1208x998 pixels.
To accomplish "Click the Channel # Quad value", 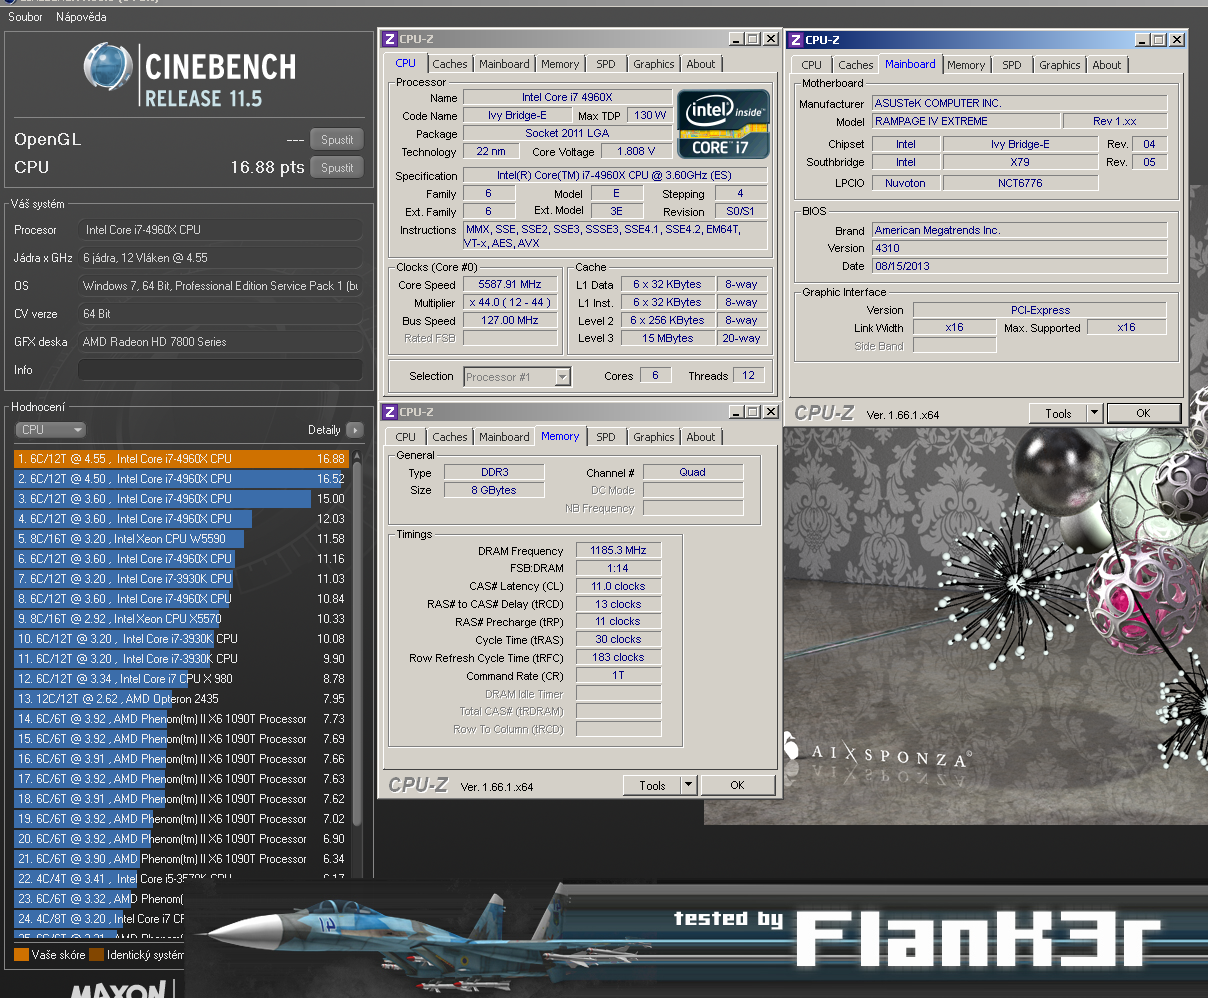I will click(x=693, y=472).
